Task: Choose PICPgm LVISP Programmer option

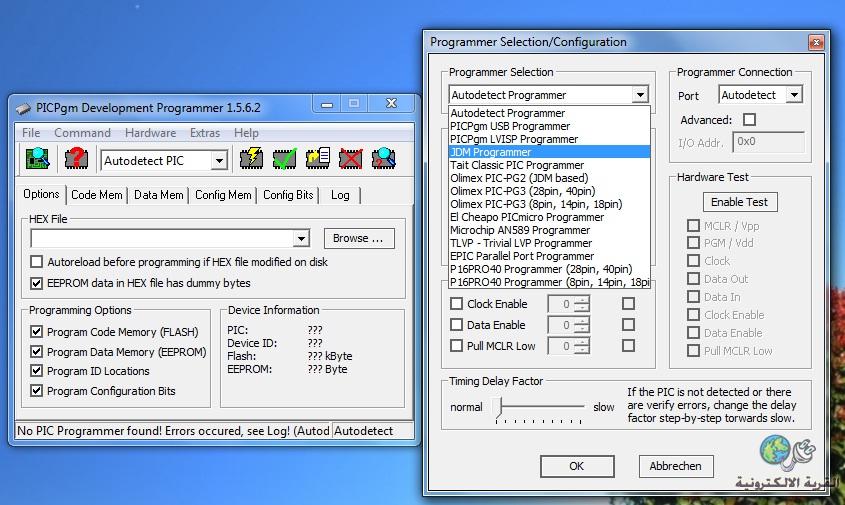Action: 549,139
